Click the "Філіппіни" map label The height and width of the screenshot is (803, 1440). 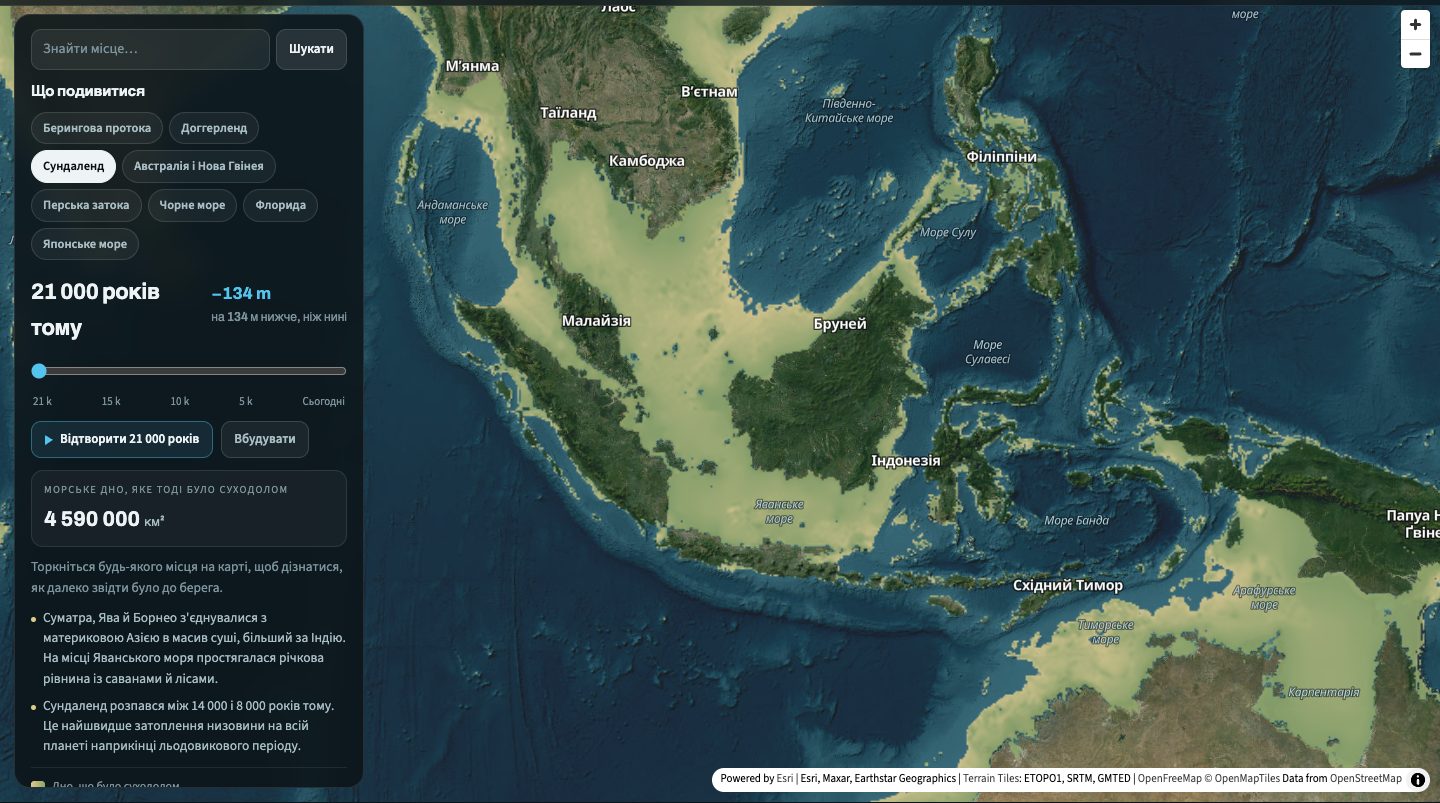point(1002,157)
